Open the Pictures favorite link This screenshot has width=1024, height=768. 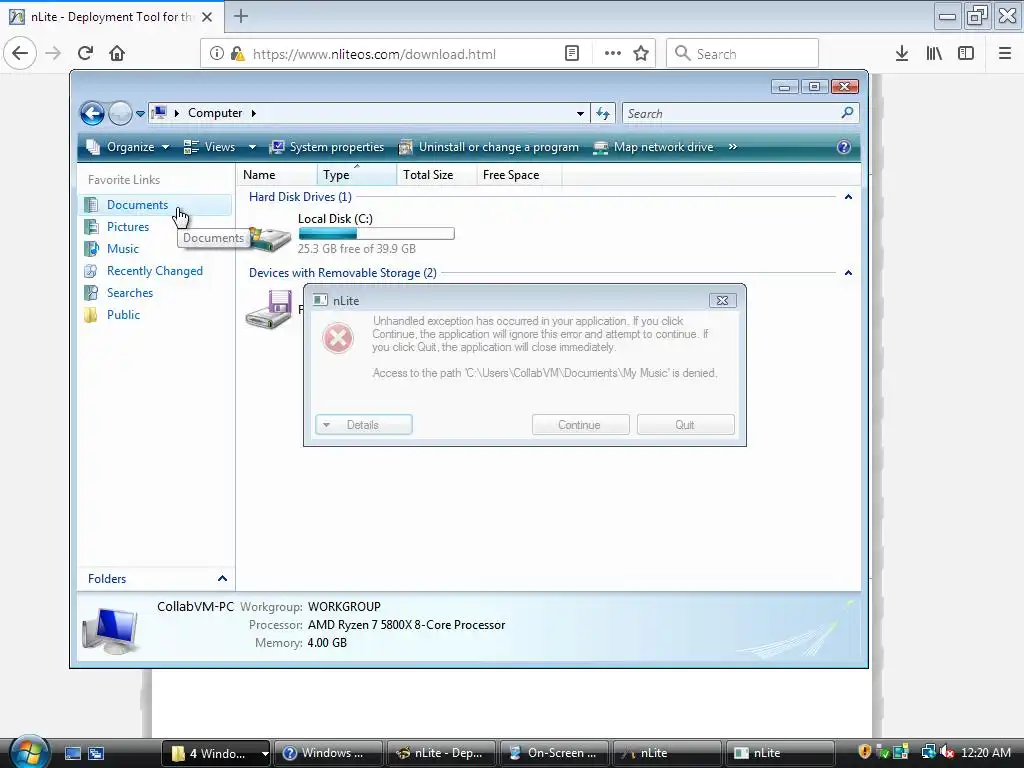pyautogui.click(x=128, y=227)
